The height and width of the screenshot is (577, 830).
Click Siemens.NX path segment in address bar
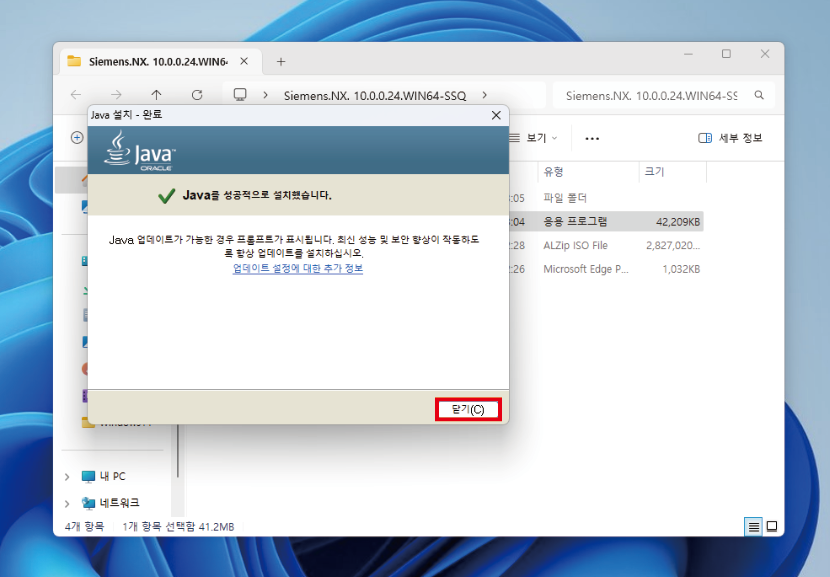click(x=375, y=96)
